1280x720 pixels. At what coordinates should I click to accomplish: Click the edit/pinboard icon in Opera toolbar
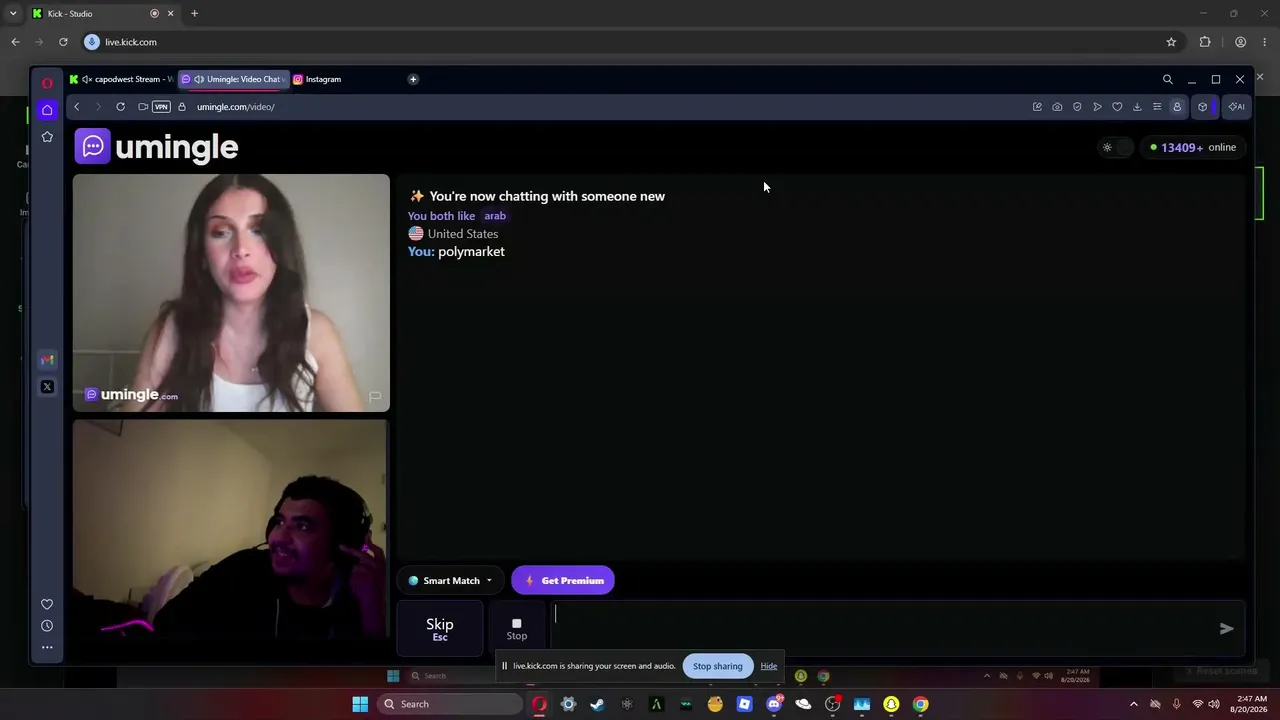(x=1037, y=107)
